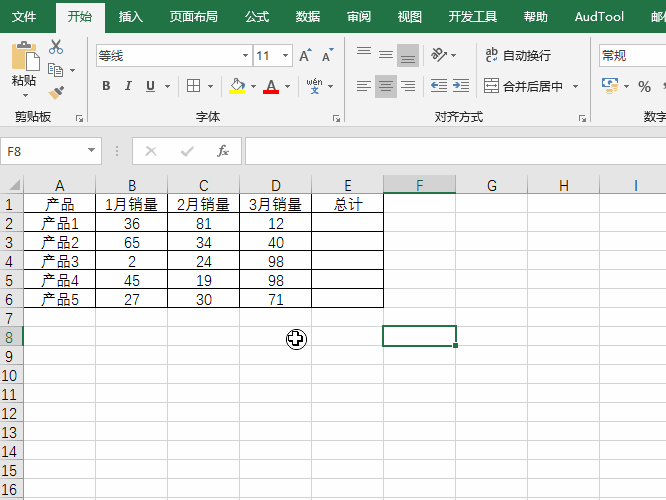666x500 pixels.
Task: Switch to the 公式 Formulas tab
Action: coord(257,17)
